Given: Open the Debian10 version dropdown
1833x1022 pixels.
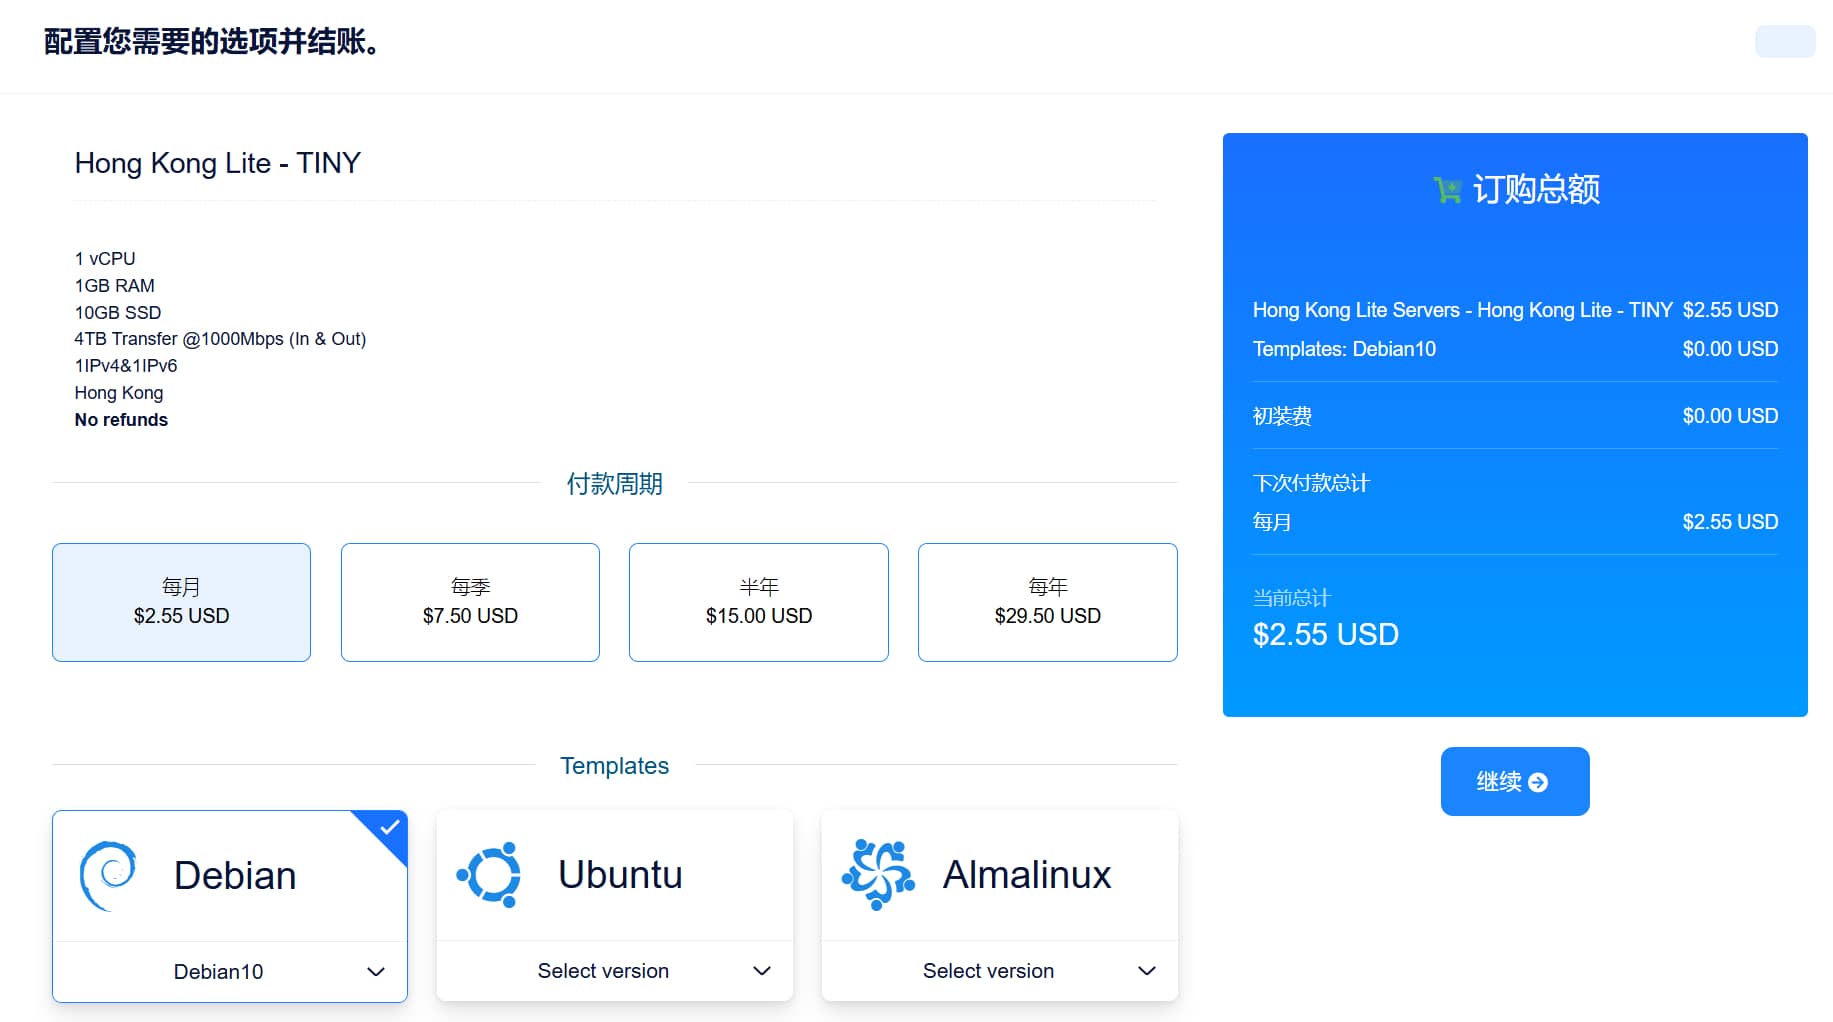Looking at the screenshot, I should pyautogui.click(x=229, y=972).
